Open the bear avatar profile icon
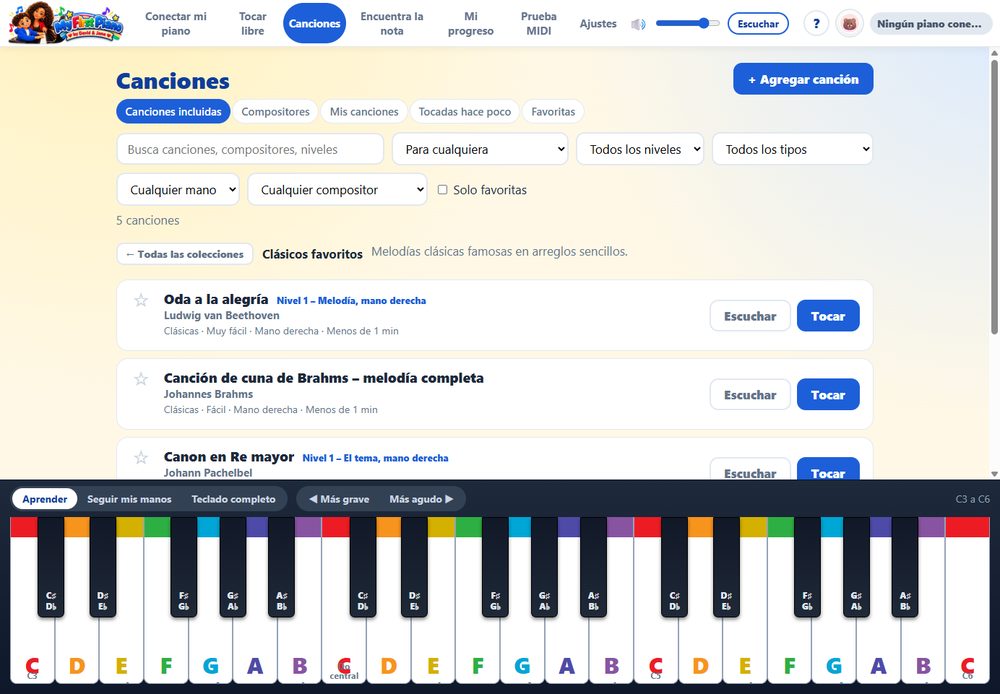Image resolution: width=1000 pixels, height=694 pixels. point(849,24)
